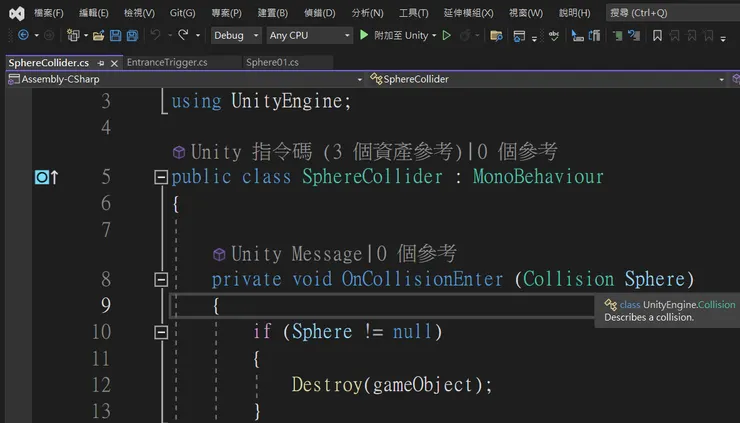
Task: Click the Visual Studio logo icon
Action: (x=17, y=13)
